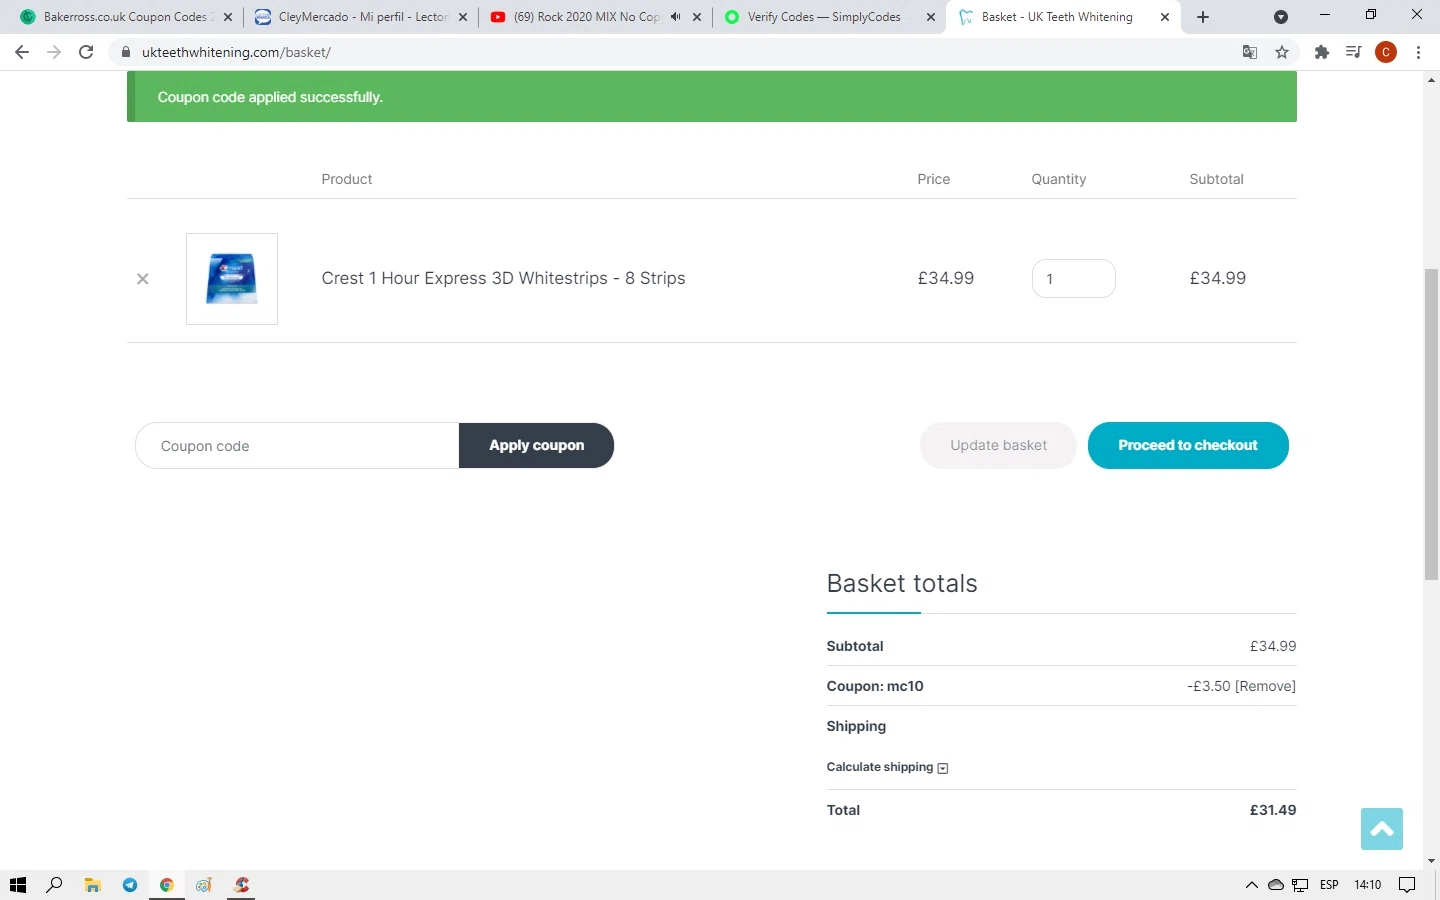Open the Crest Whitestrips product thumbnail
The height and width of the screenshot is (900, 1440).
tap(232, 279)
